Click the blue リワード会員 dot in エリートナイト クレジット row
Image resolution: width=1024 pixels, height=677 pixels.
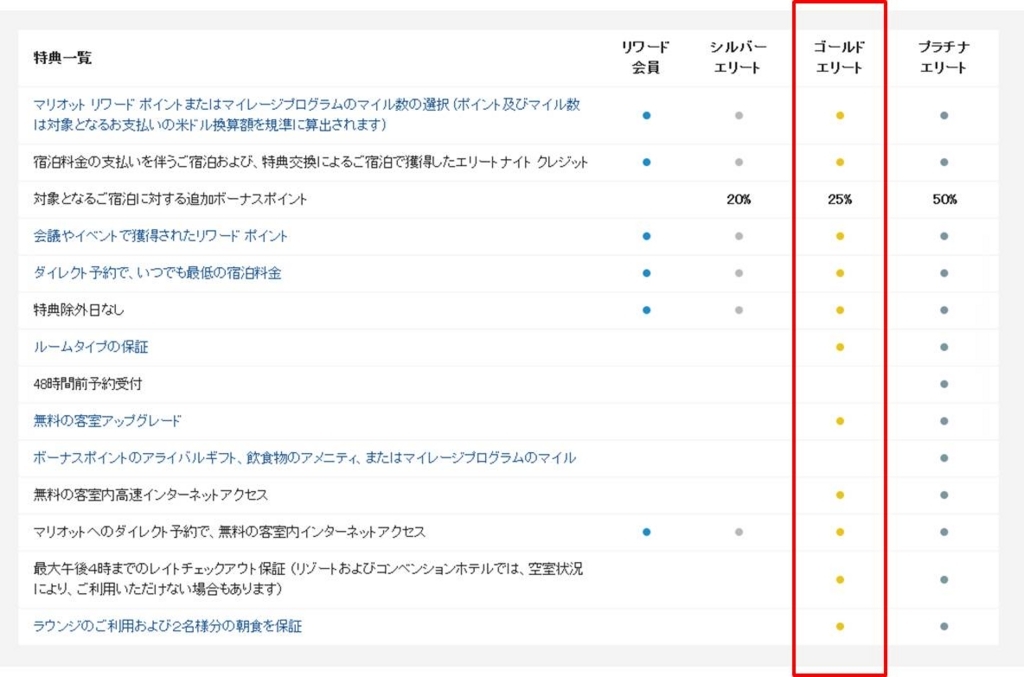click(647, 162)
